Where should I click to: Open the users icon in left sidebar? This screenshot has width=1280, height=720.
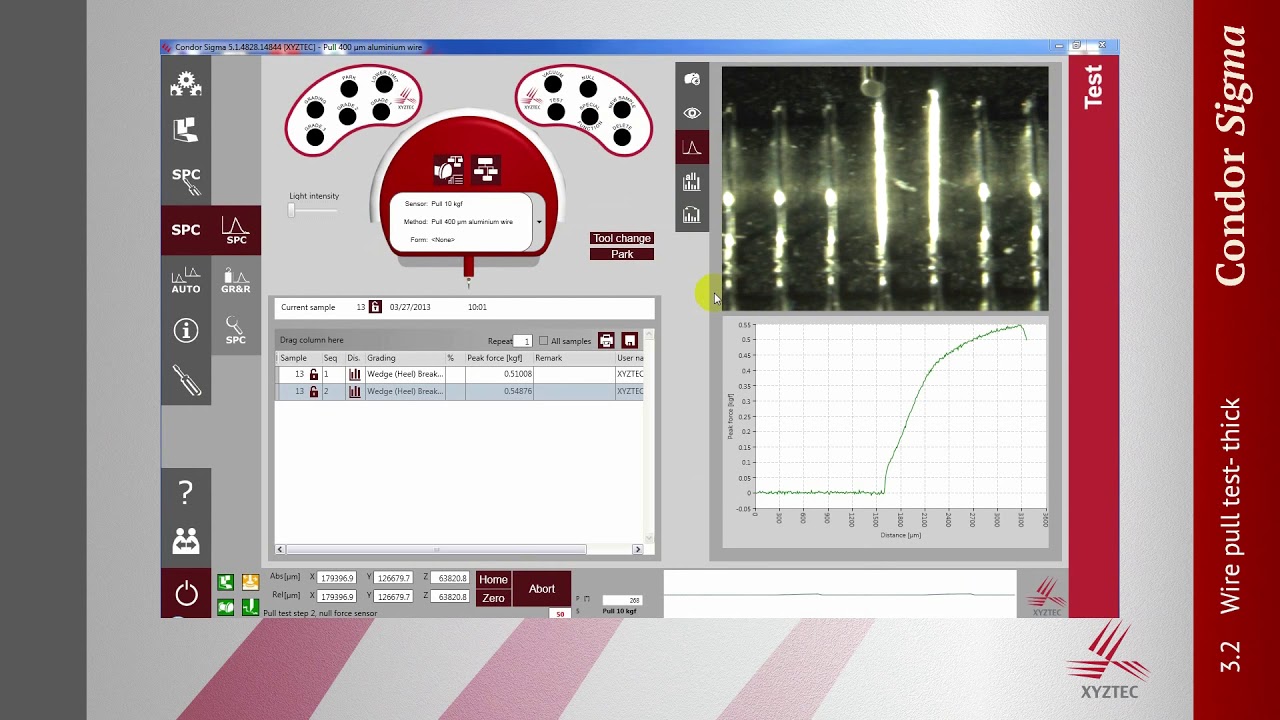tap(186, 541)
